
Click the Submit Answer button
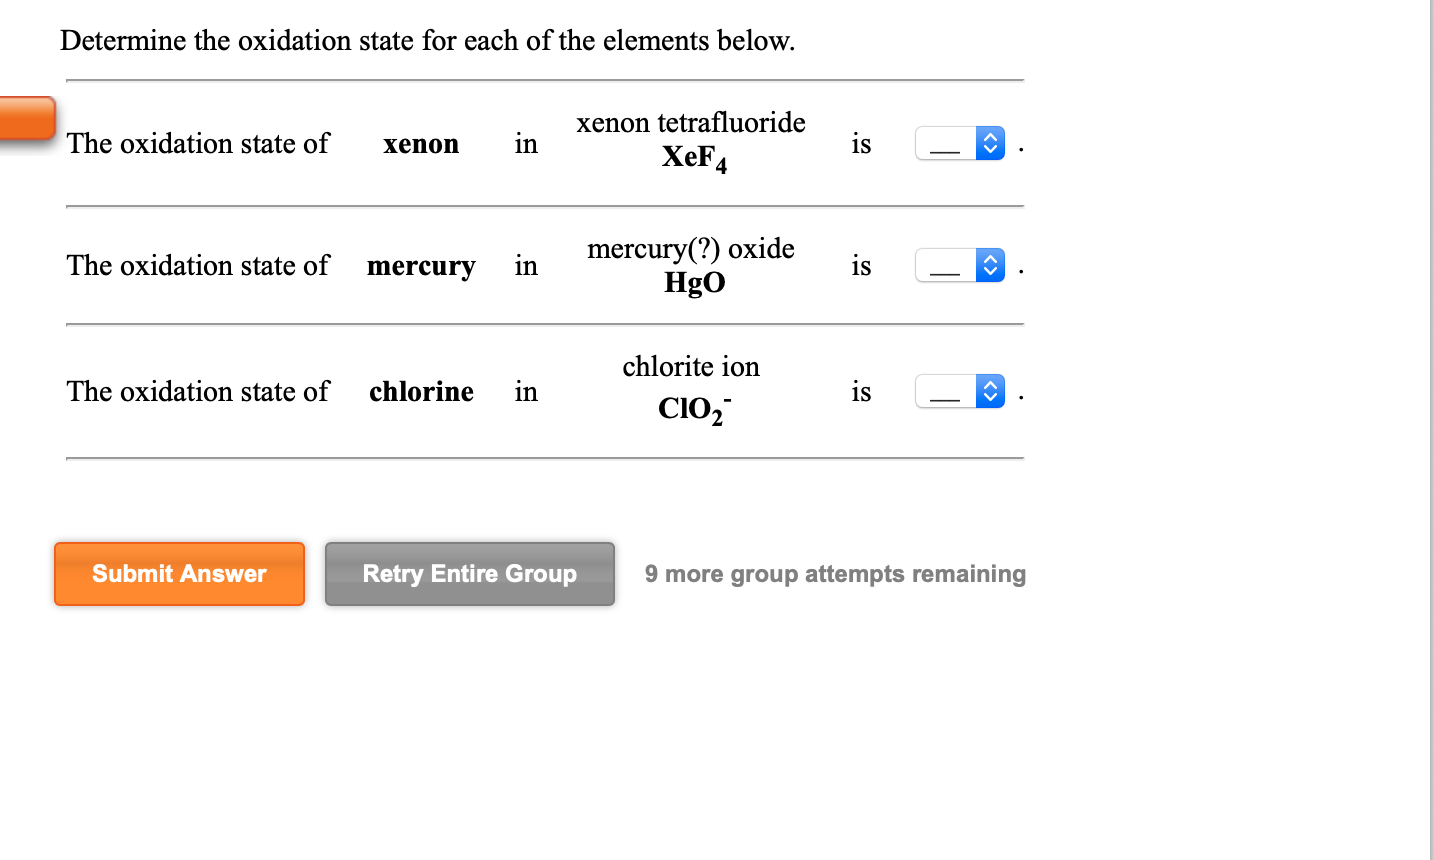(x=179, y=574)
